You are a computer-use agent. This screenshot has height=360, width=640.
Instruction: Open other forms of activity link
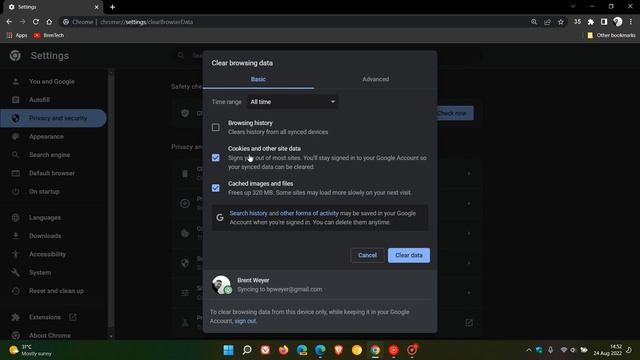click(309, 213)
